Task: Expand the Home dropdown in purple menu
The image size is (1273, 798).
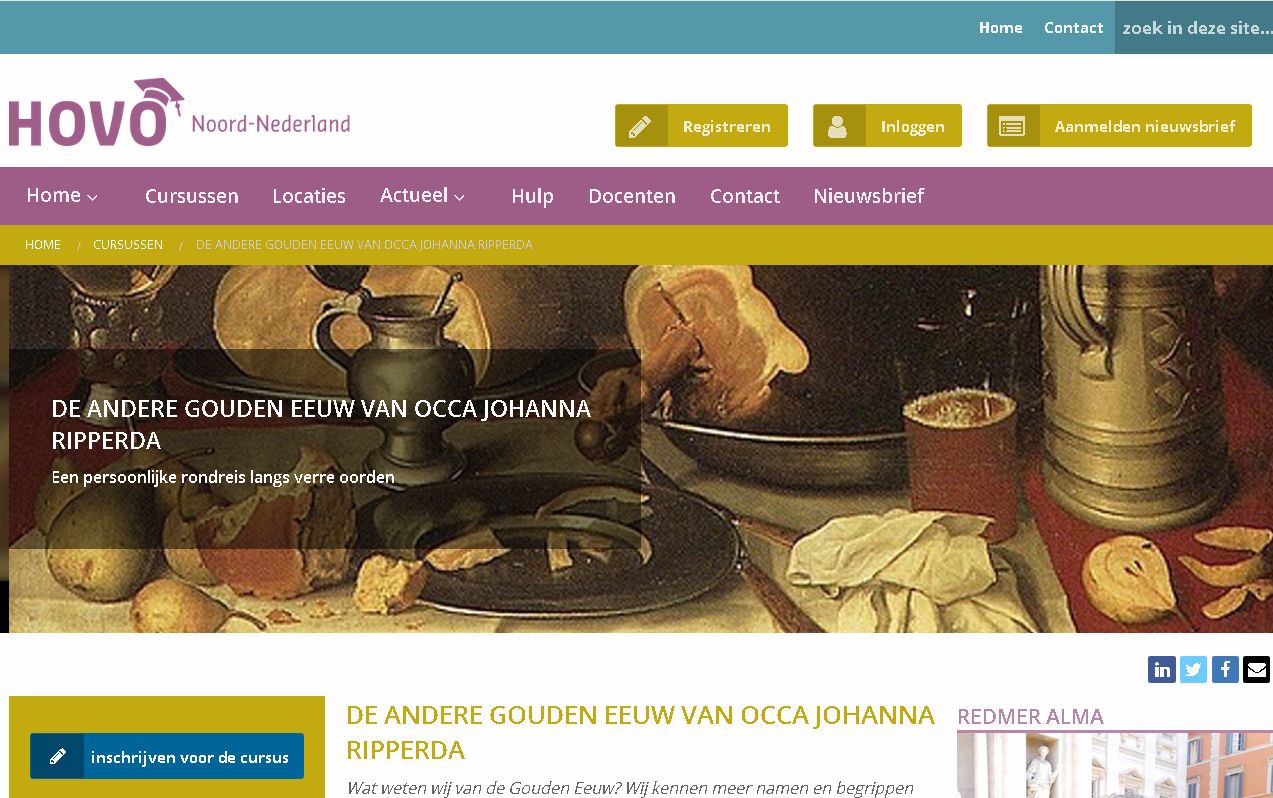Action: (x=62, y=195)
